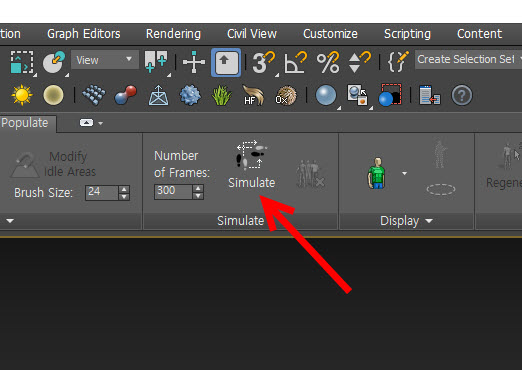Image resolution: width=522 pixels, height=370 pixels.
Task: Click Edit Named Selection Sets icon
Action: coord(398,62)
